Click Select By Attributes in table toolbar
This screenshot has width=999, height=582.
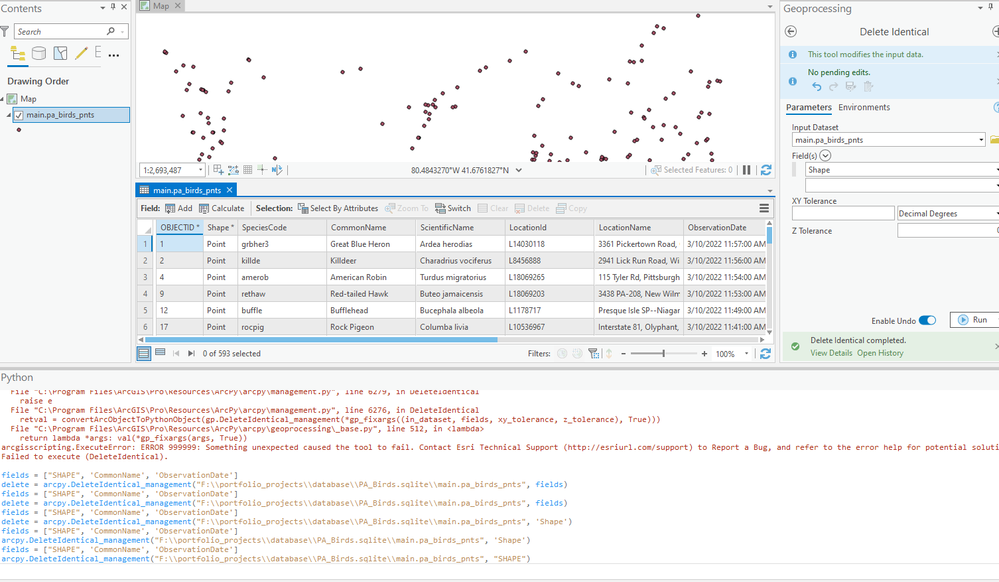tap(338, 208)
